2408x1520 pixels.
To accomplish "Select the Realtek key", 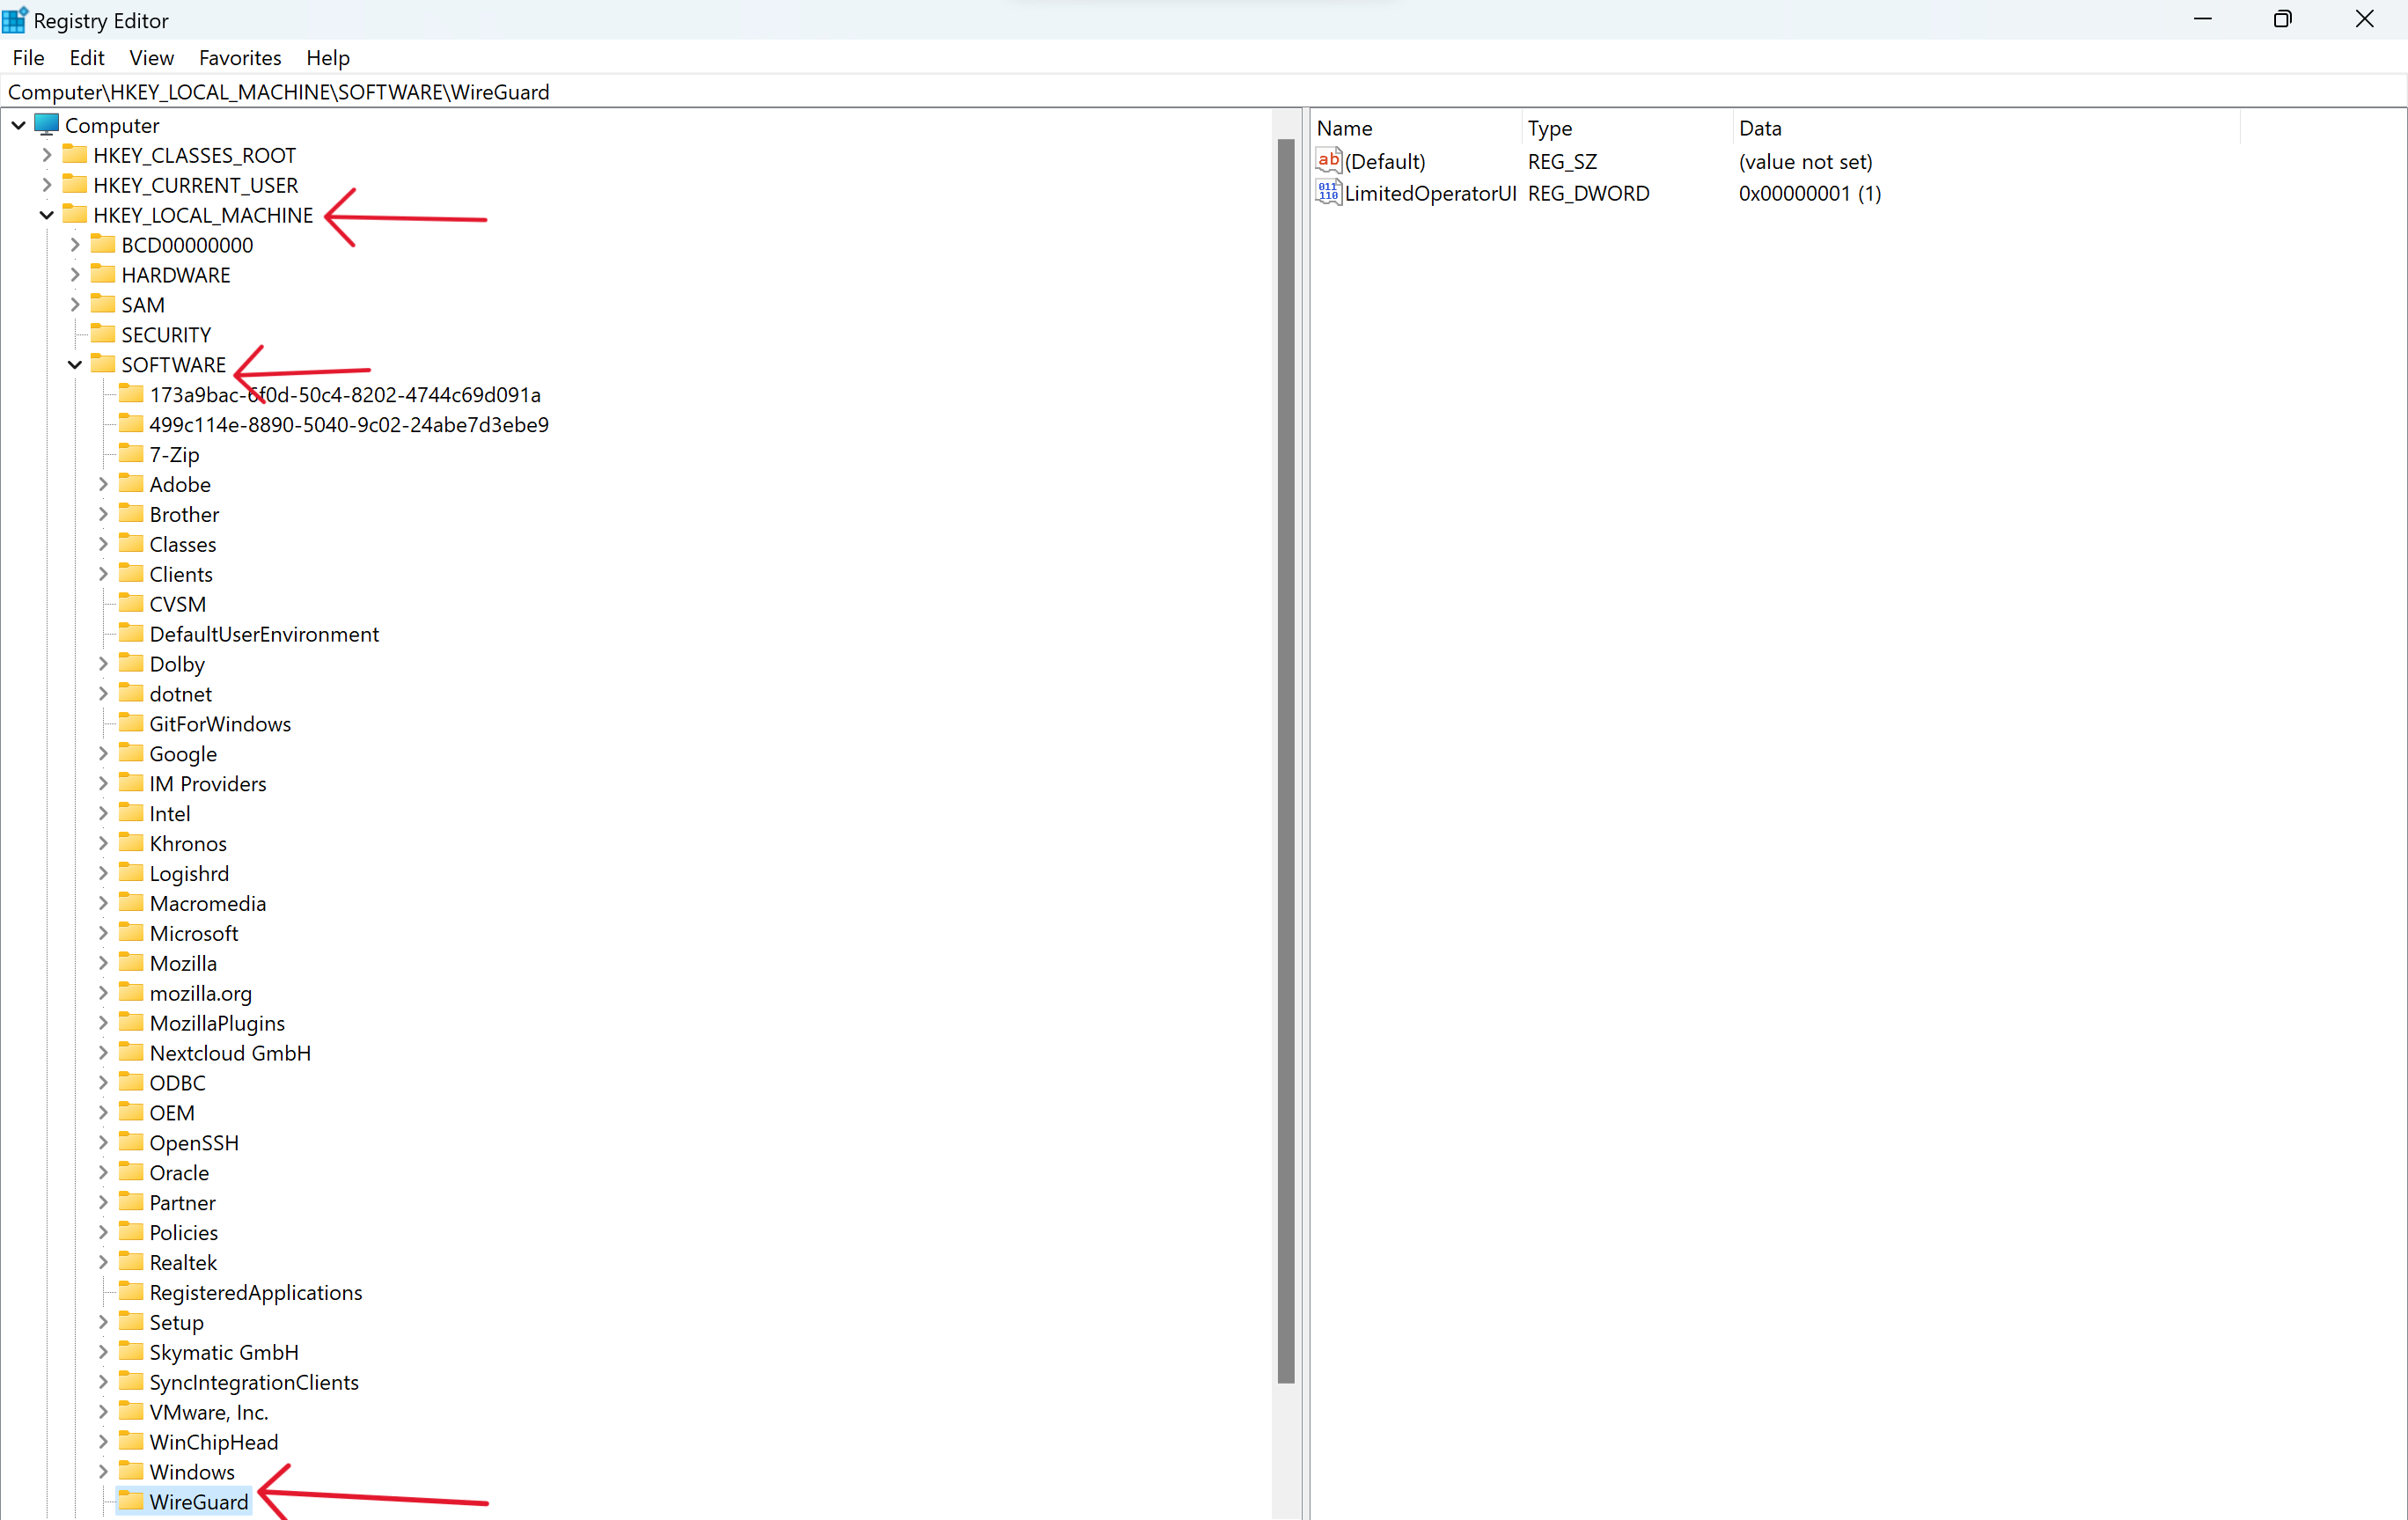I will click(183, 1262).
